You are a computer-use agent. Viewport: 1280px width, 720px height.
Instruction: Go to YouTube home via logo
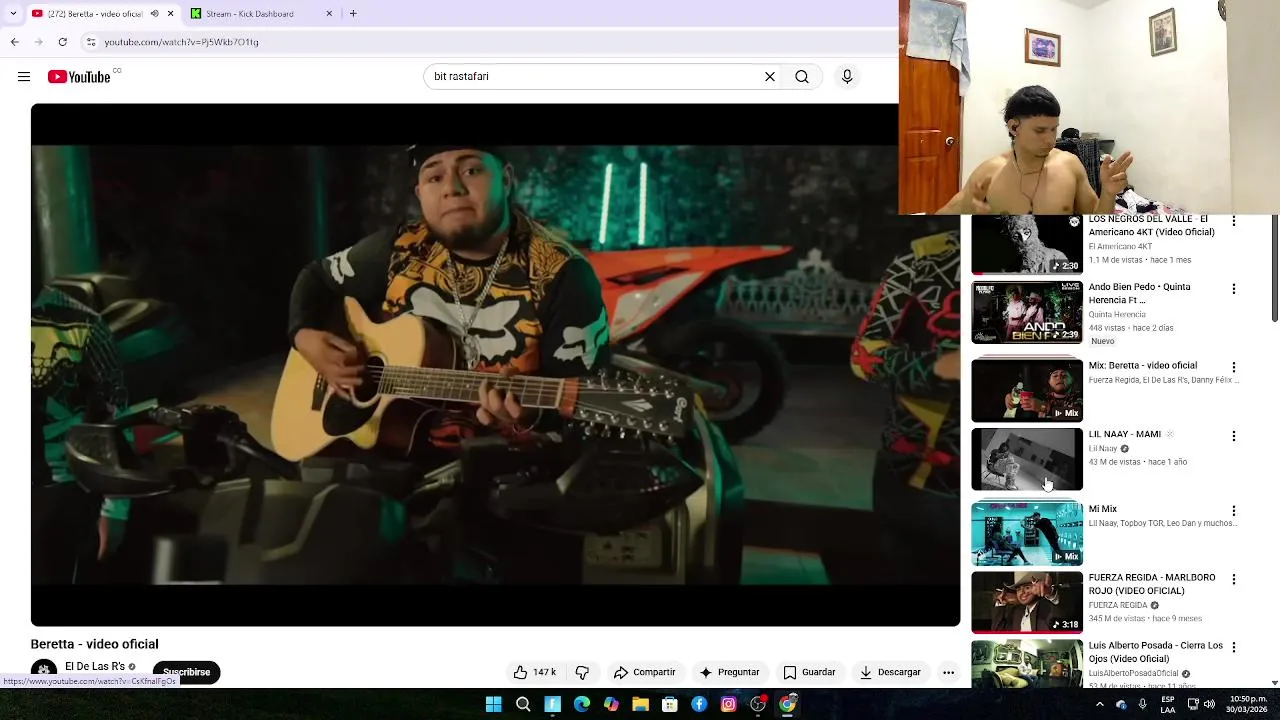point(79,77)
